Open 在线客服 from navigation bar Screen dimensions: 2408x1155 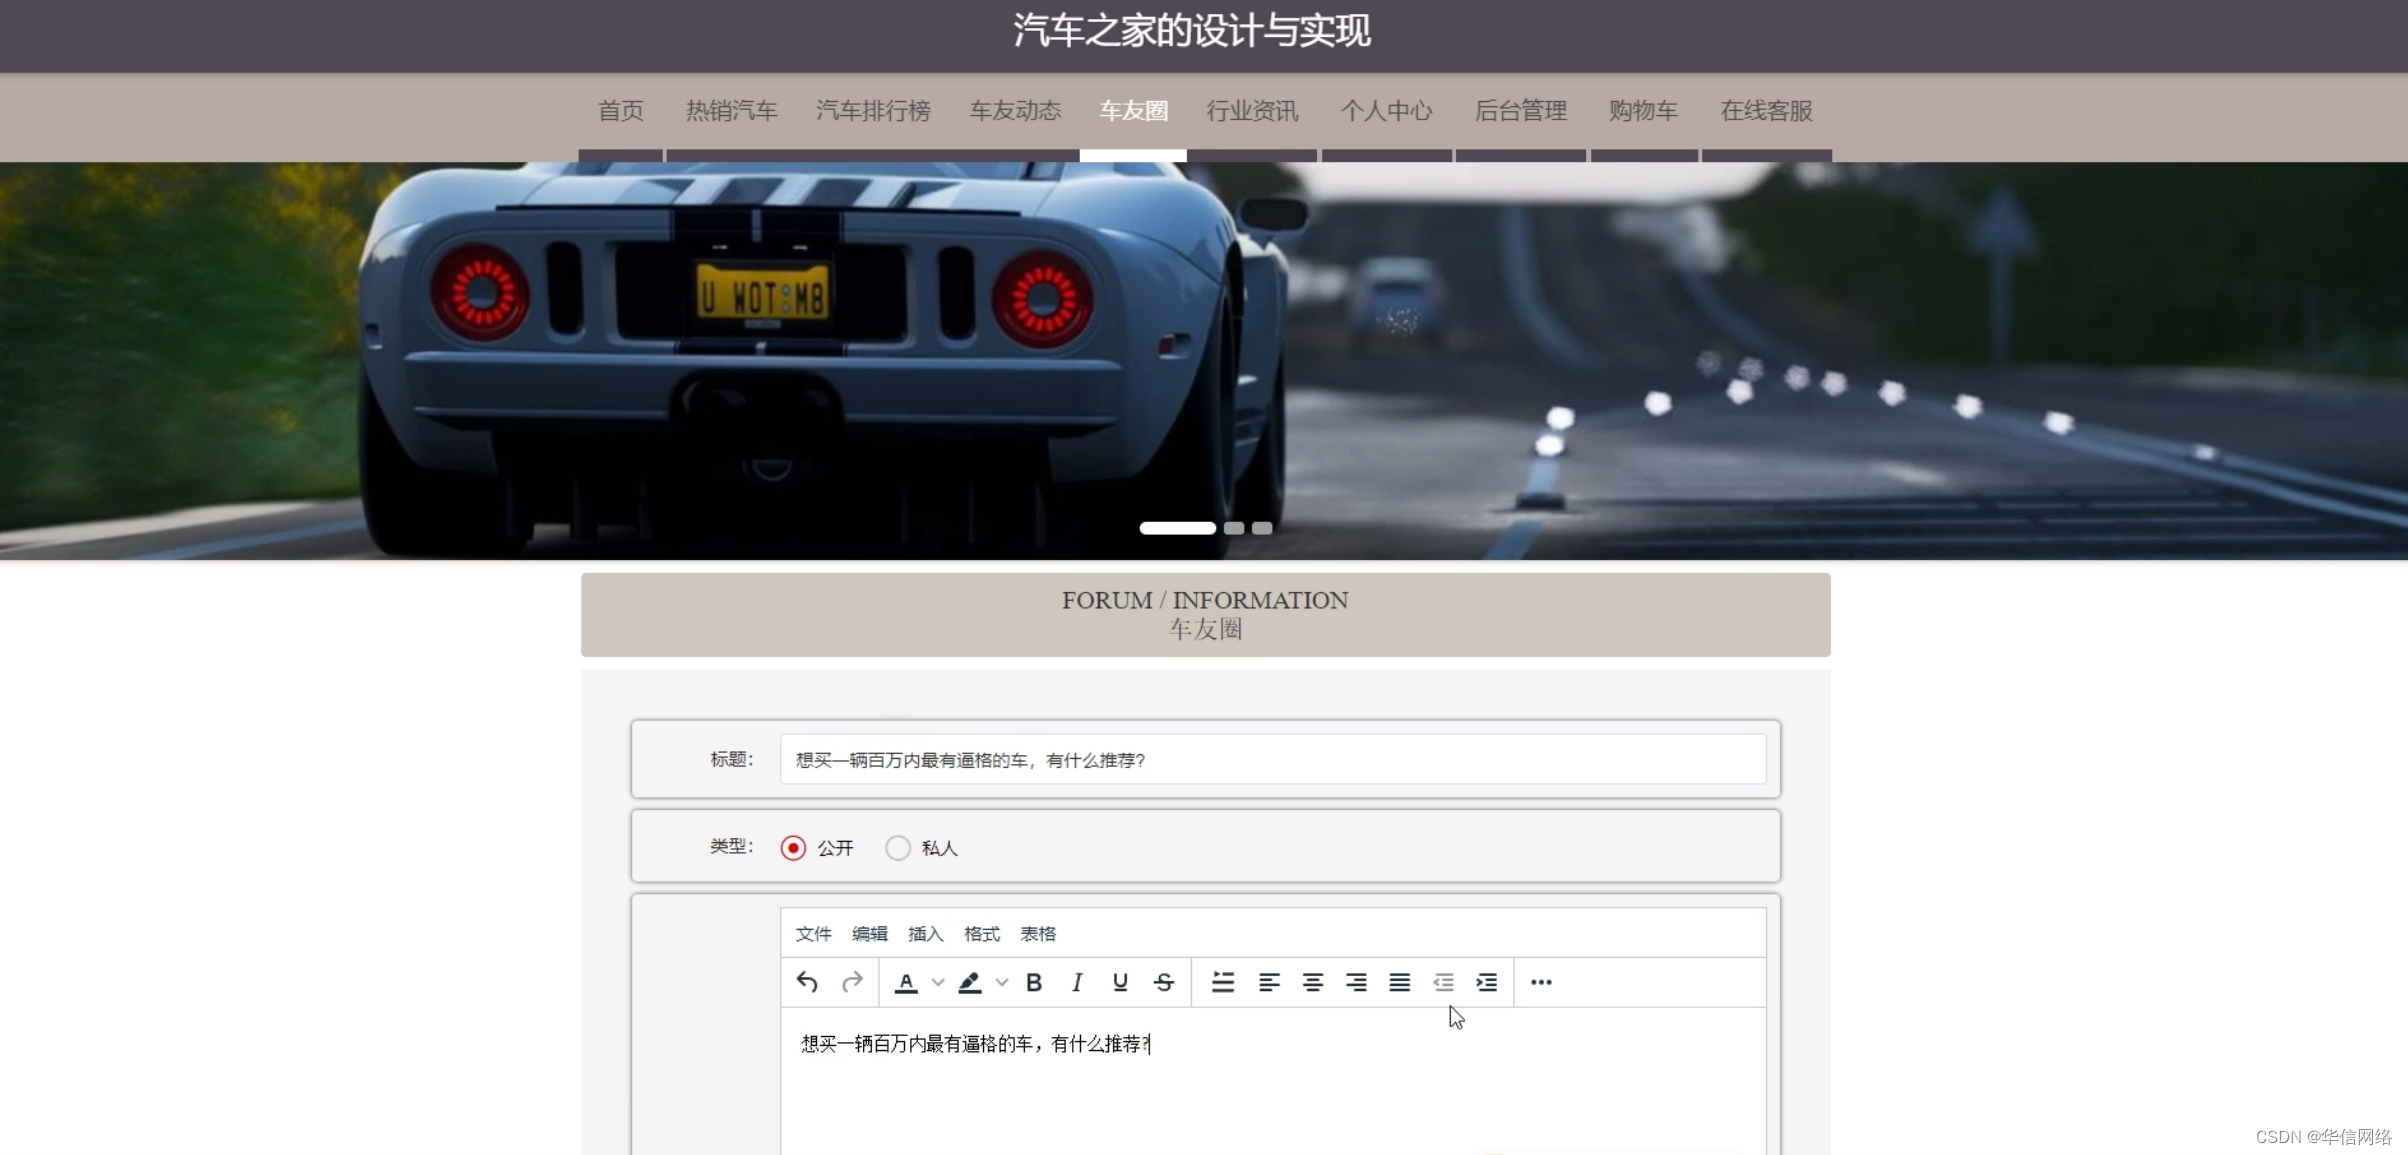1766,111
